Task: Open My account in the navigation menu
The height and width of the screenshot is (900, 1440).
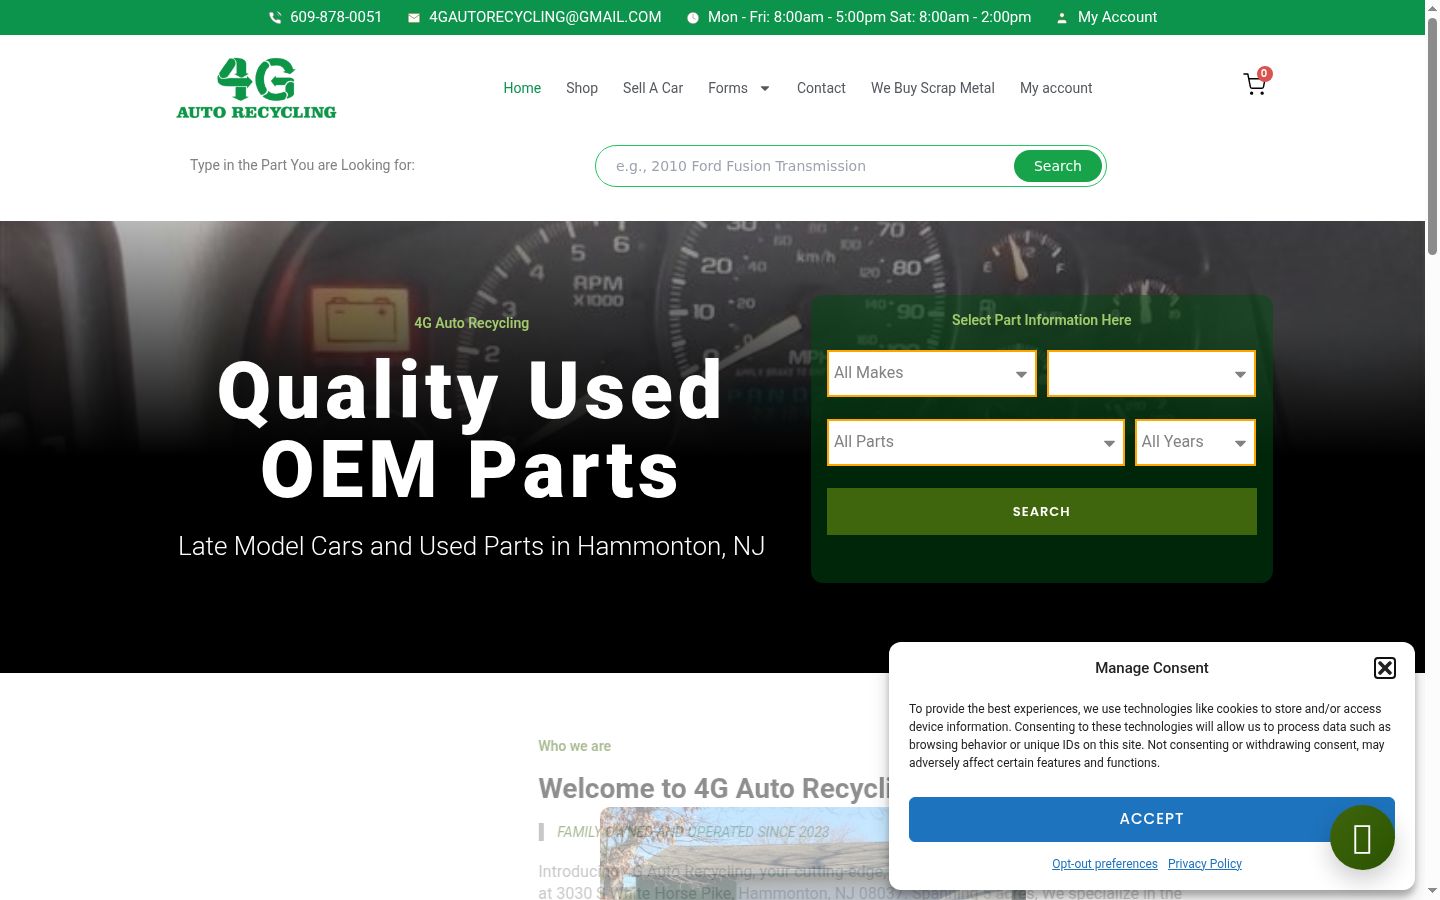Action: (1056, 88)
